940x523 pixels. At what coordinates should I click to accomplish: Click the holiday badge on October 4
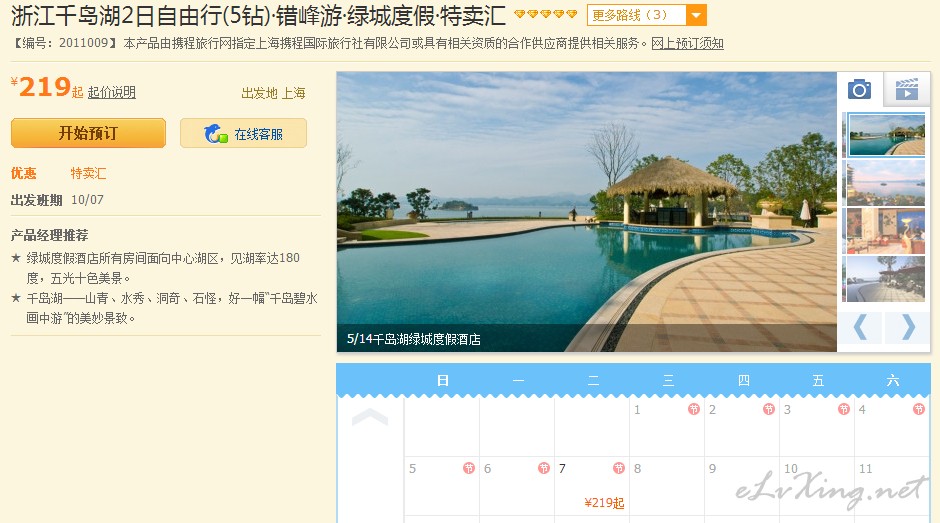918,409
